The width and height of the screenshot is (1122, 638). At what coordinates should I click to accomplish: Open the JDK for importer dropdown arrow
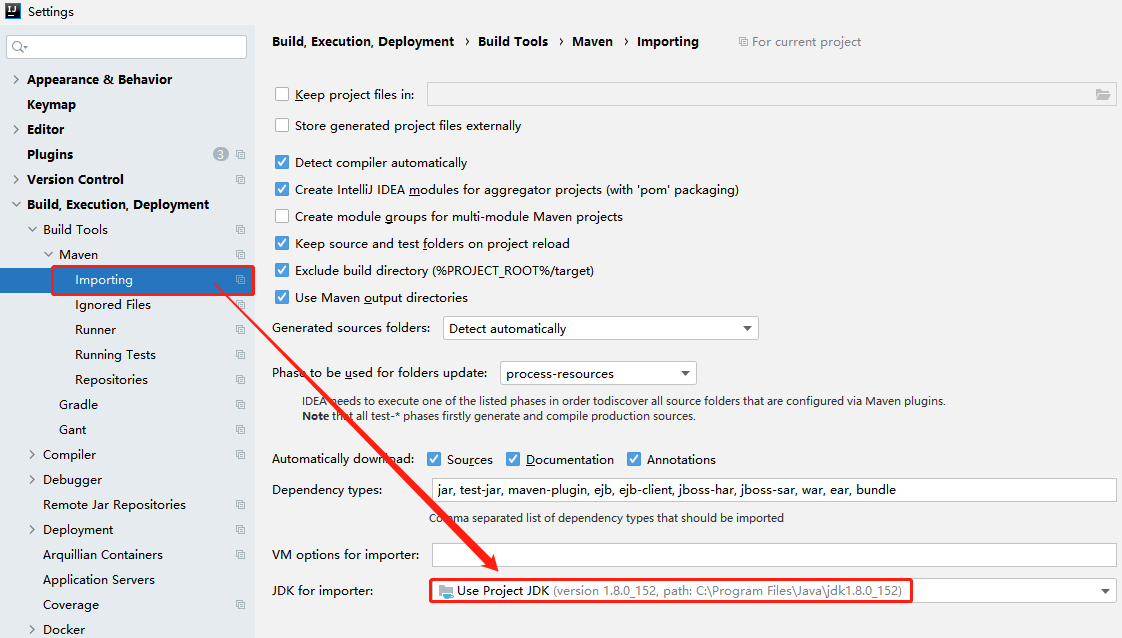pyautogui.click(x=1105, y=592)
